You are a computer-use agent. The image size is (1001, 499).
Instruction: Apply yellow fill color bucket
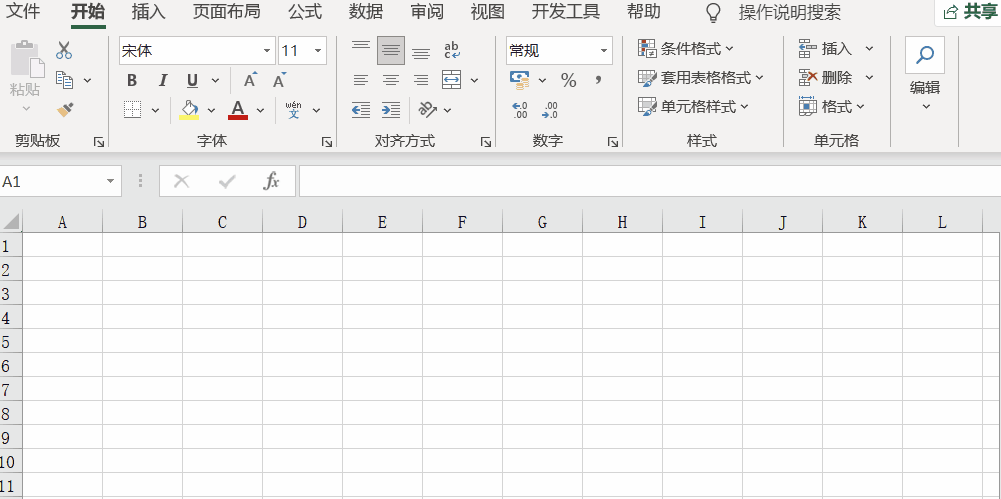tap(190, 110)
